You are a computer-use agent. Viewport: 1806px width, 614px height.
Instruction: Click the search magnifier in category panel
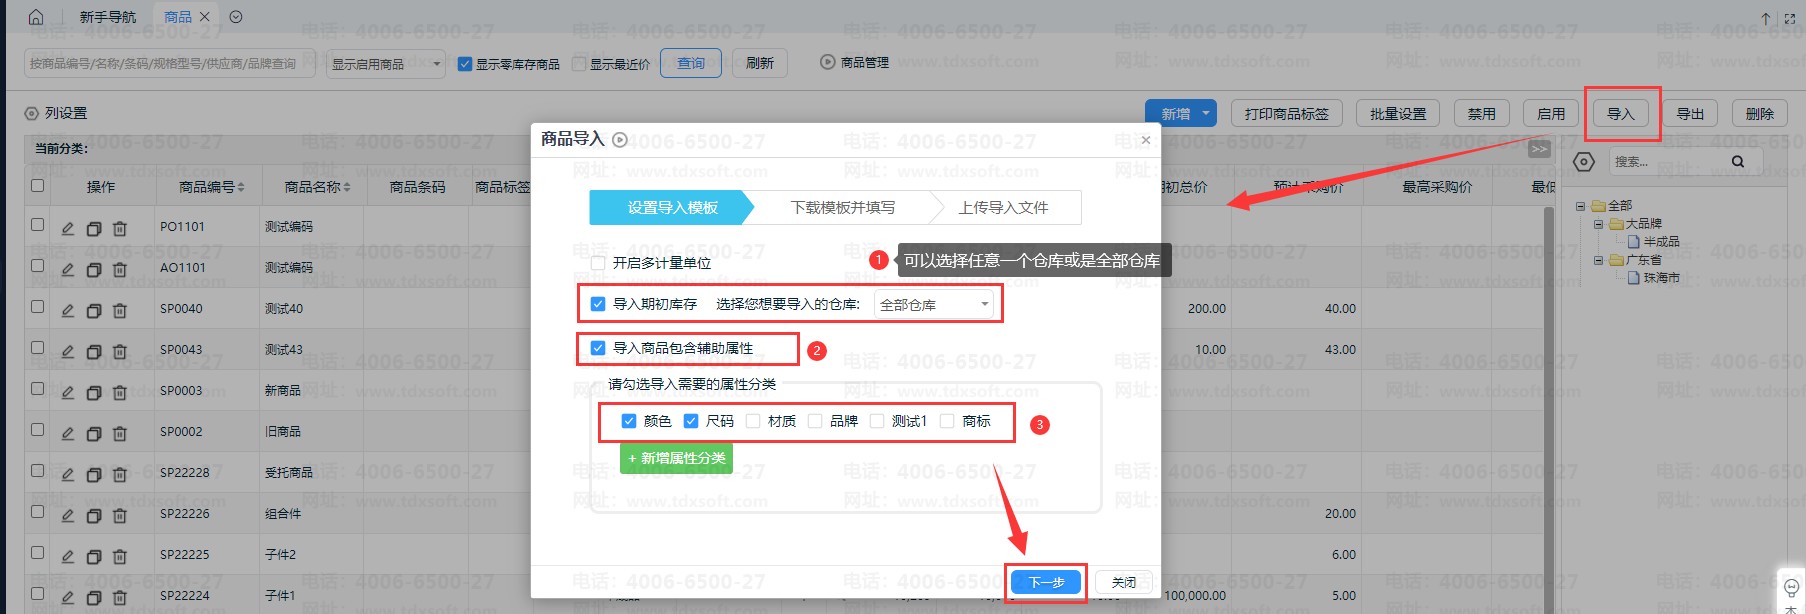coord(1738,162)
